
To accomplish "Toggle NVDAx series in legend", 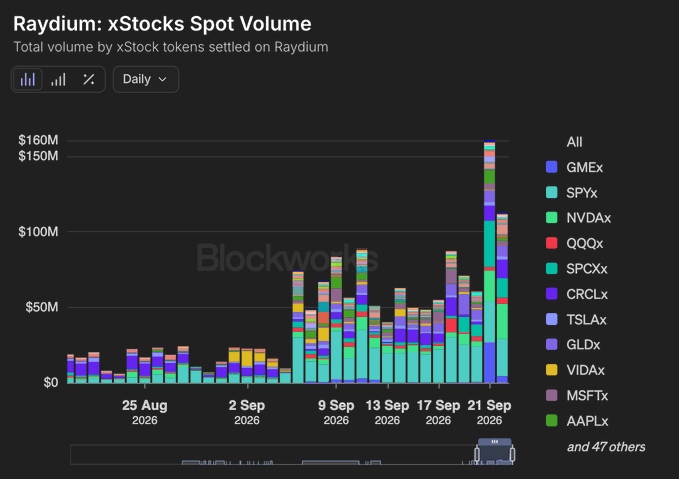I will coord(578,218).
